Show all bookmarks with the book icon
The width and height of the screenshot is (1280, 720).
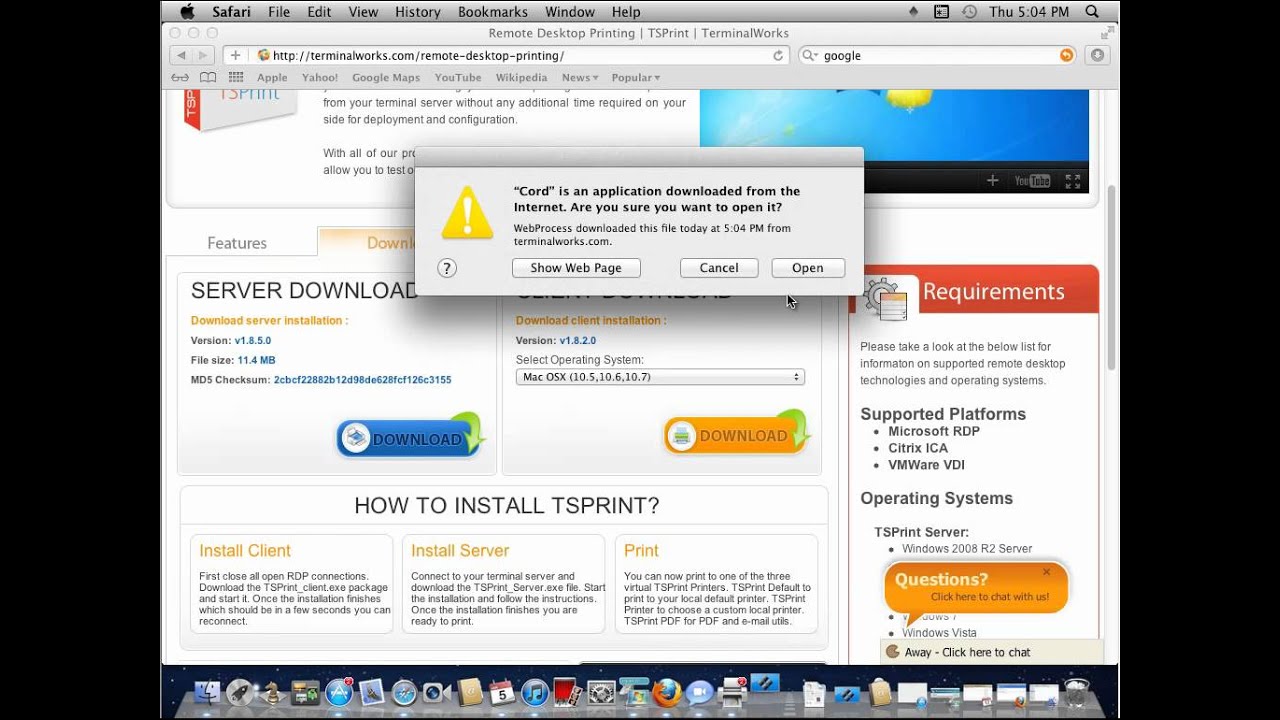tap(208, 77)
